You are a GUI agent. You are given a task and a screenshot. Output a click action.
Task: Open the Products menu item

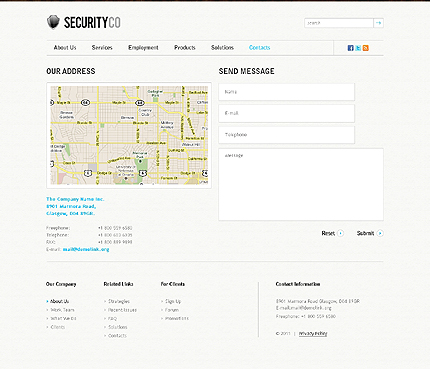(185, 48)
